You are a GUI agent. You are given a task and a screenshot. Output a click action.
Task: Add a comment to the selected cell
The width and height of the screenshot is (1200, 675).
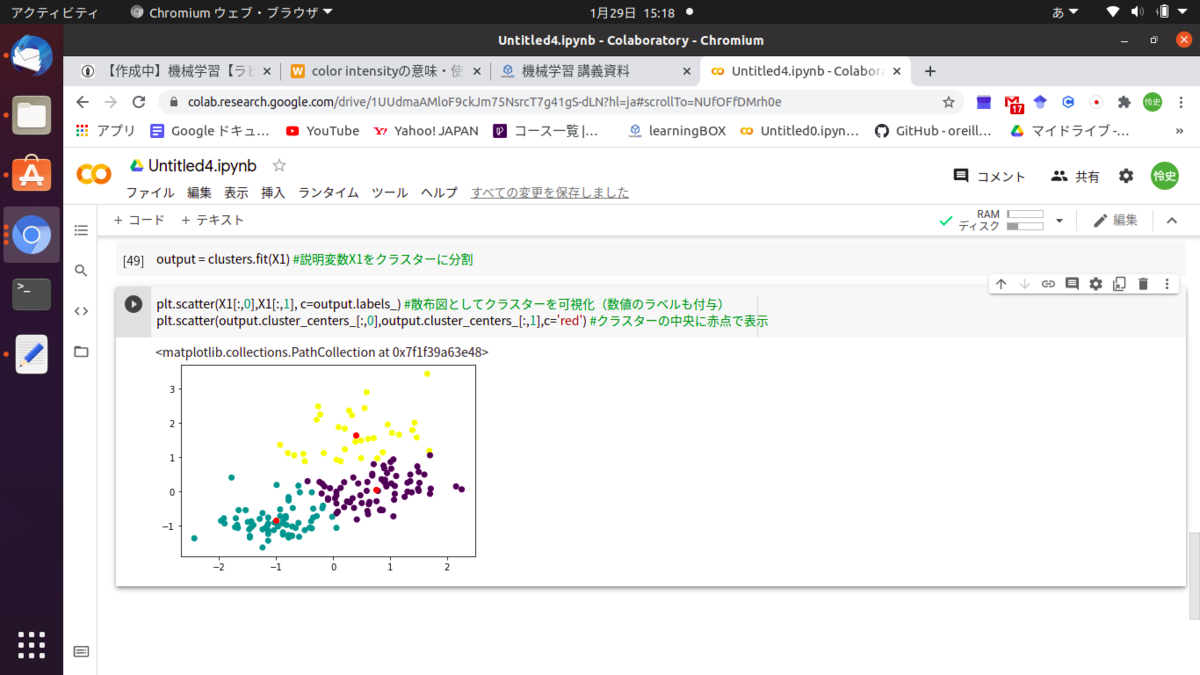point(1072,284)
